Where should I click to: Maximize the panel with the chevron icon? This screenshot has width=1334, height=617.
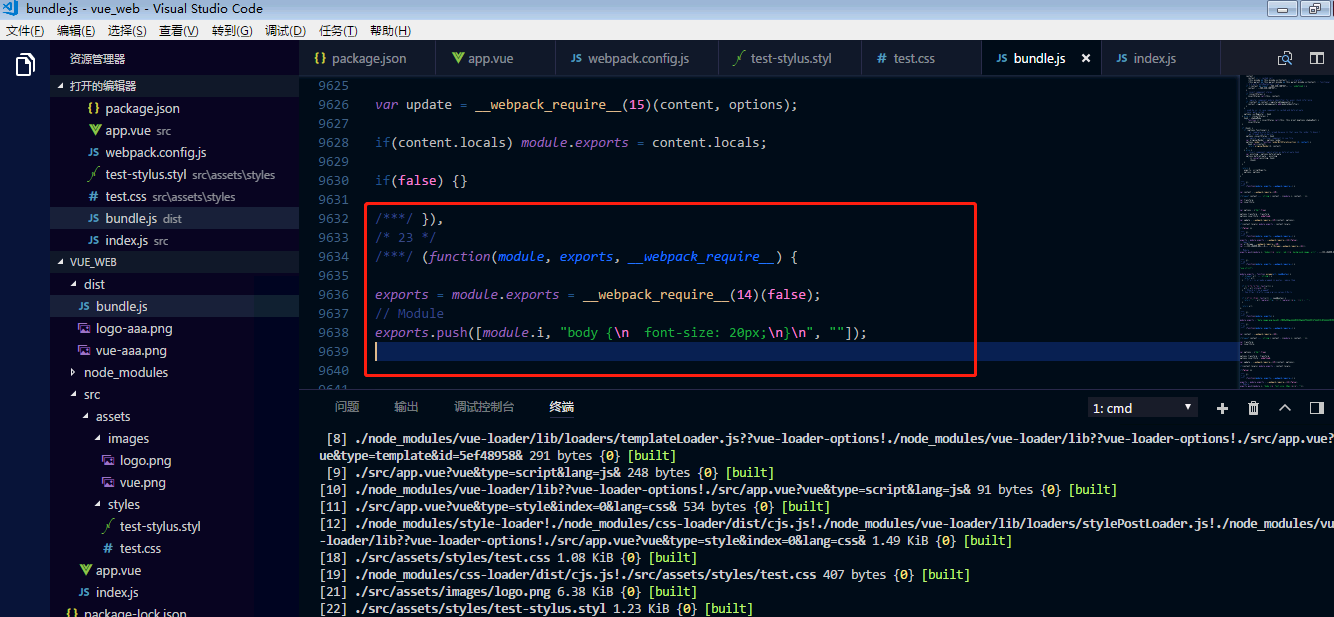[x=1285, y=406]
